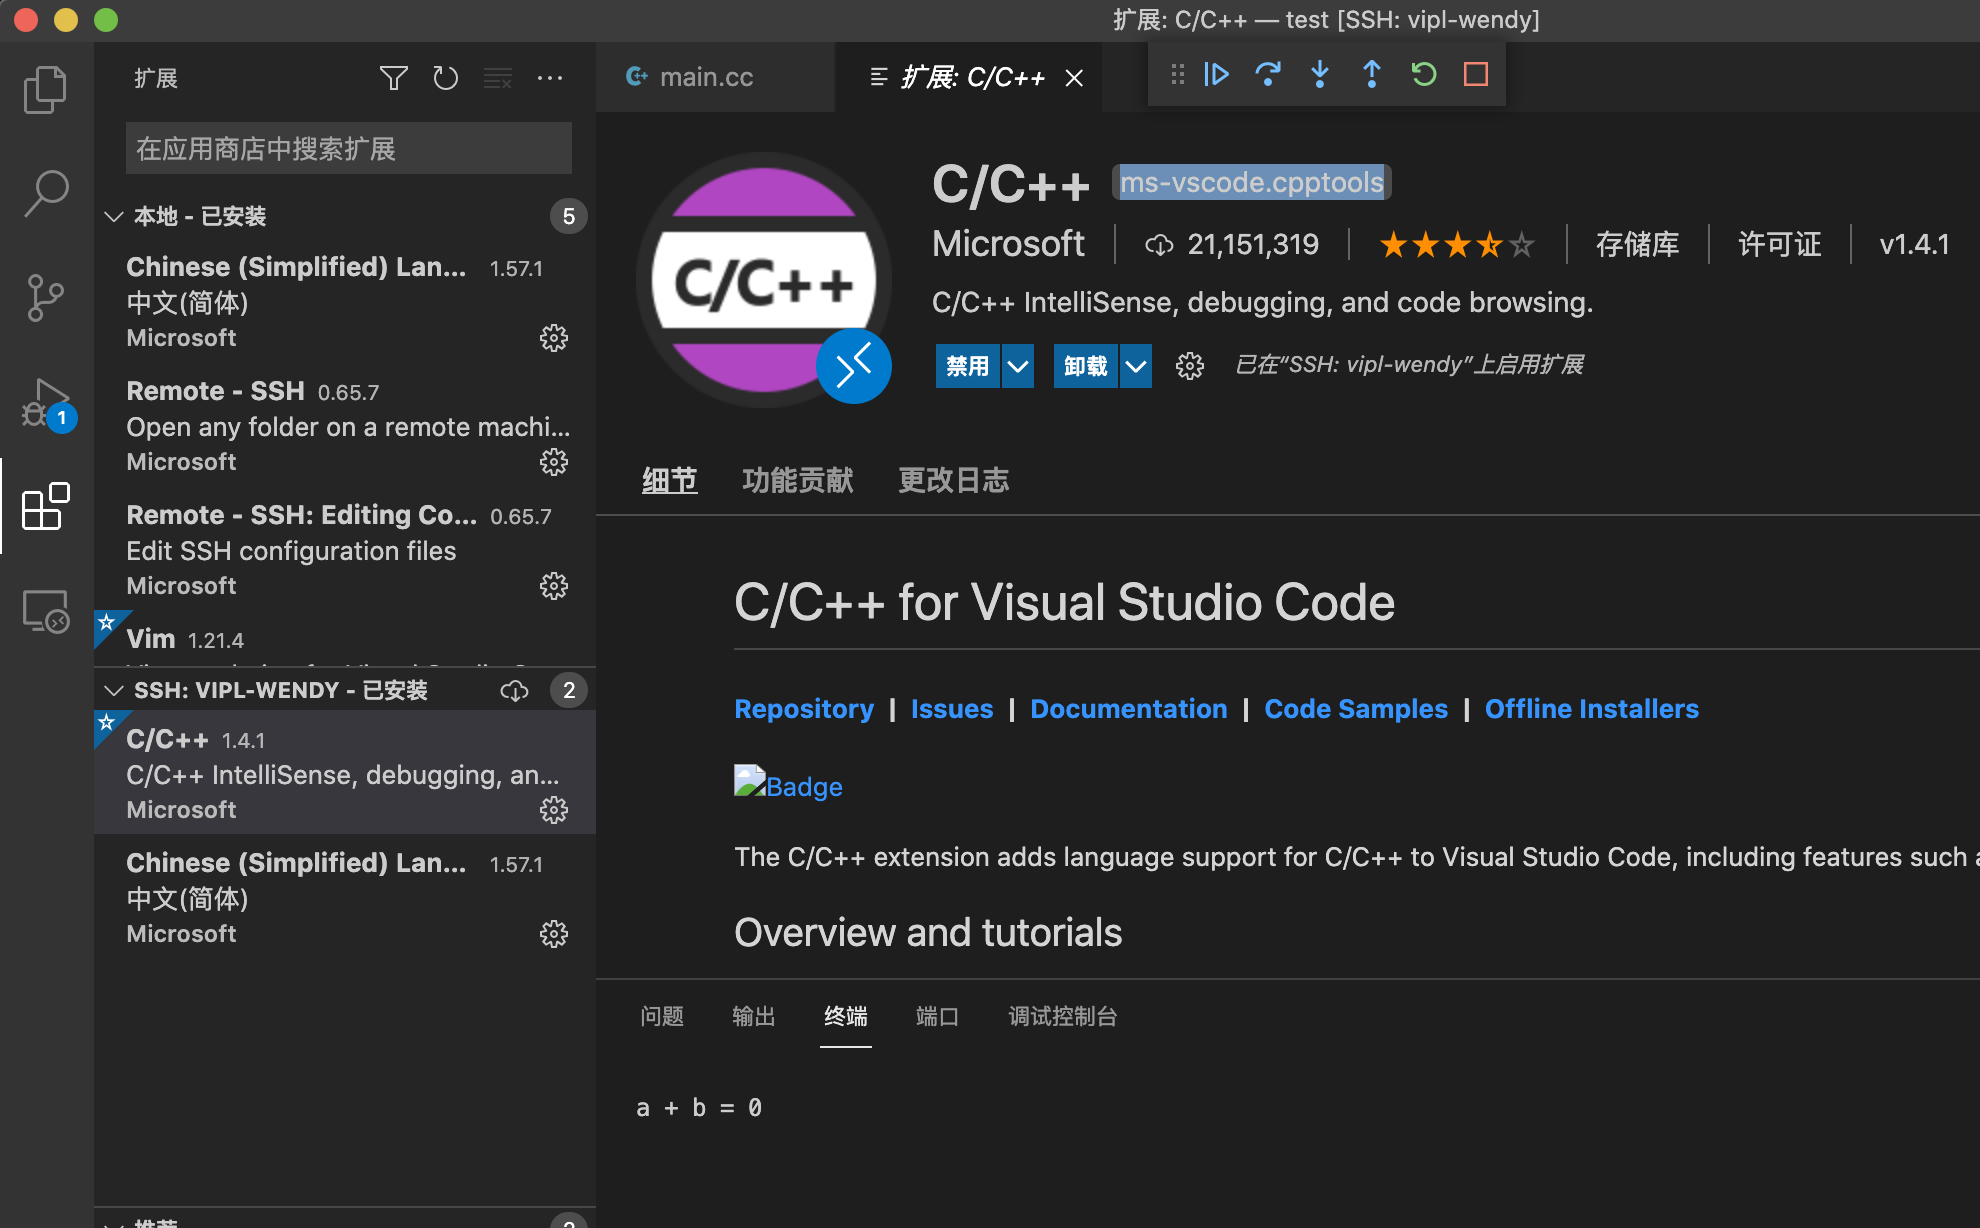This screenshot has width=1980, height=1228.
Task: Open the Explorer view in activity bar
Action: (45, 90)
